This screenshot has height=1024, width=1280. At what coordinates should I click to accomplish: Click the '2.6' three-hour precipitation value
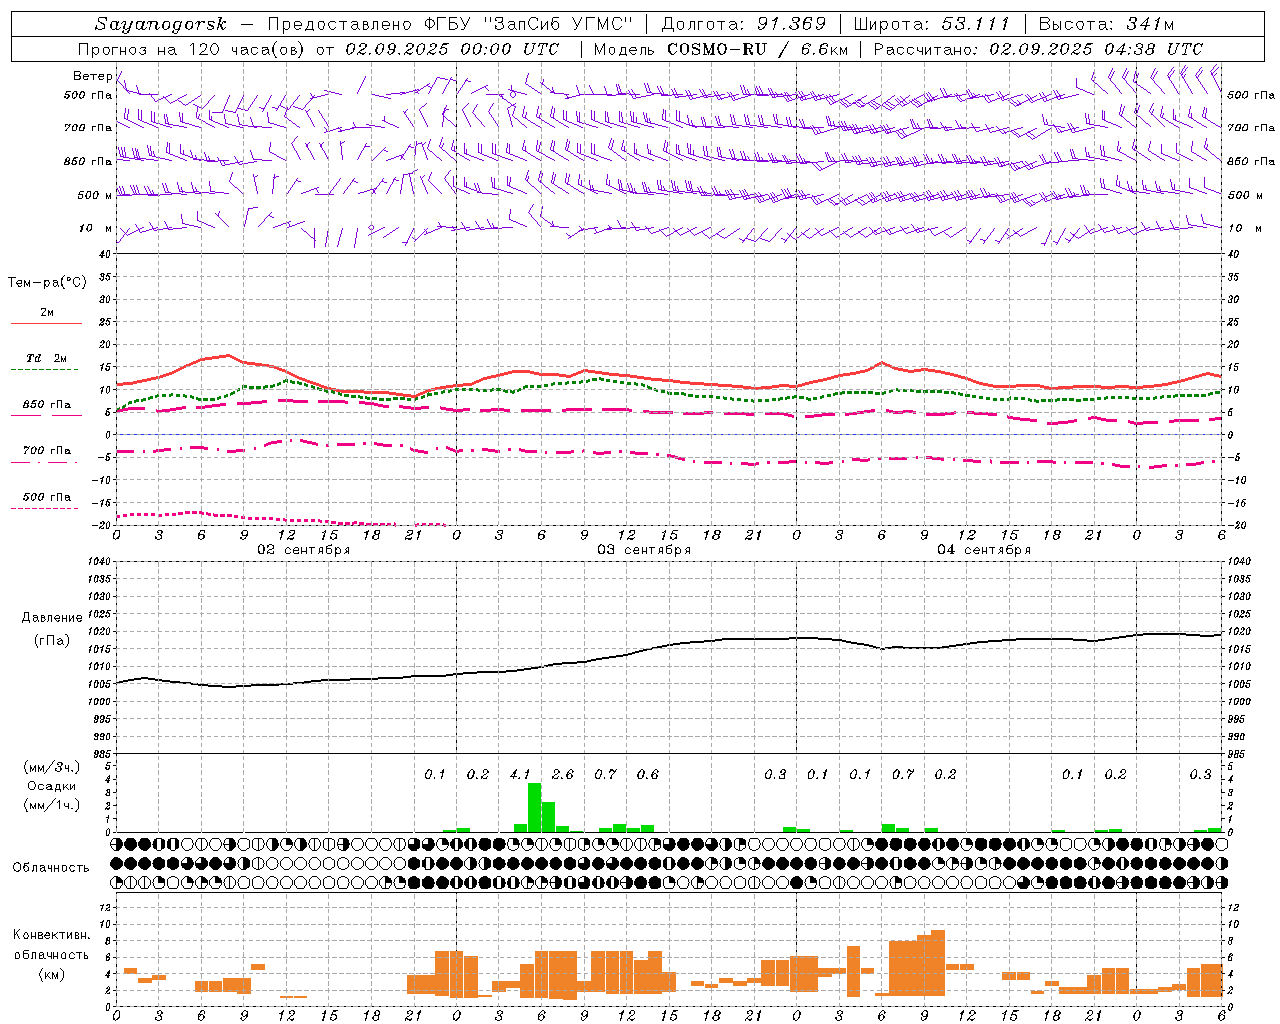pyautogui.click(x=563, y=774)
